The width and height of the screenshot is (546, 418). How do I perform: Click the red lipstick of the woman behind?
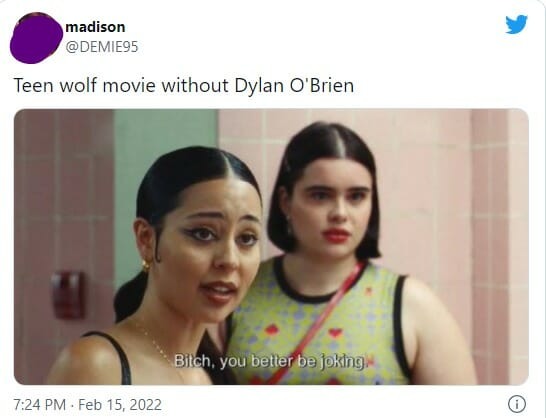click(336, 235)
